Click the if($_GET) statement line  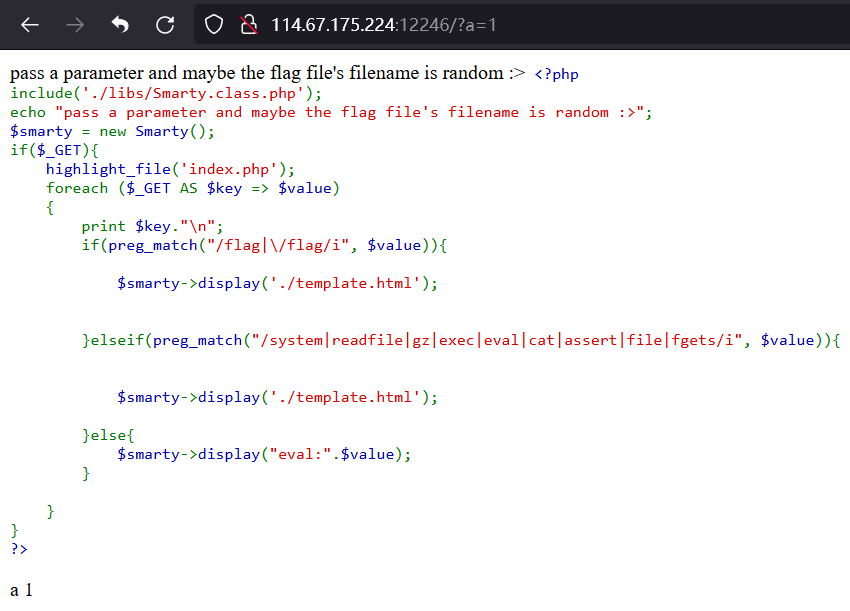tap(55, 149)
